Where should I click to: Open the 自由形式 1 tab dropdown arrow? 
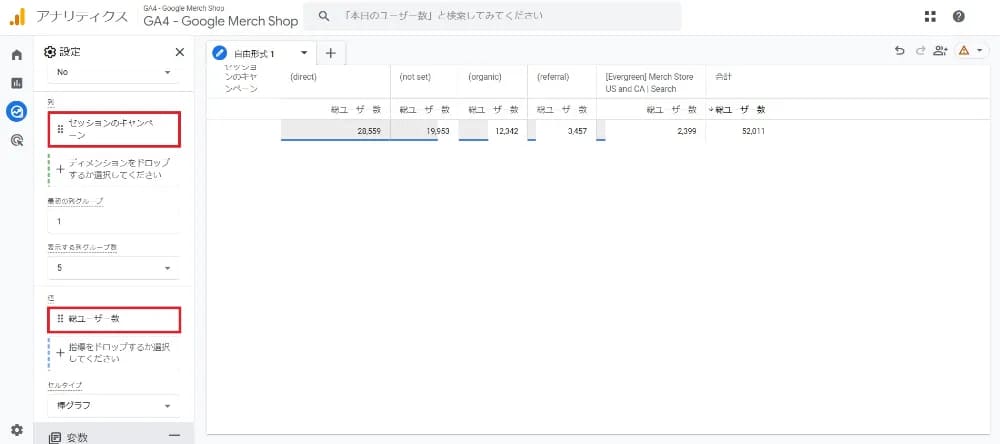point(304,53)
